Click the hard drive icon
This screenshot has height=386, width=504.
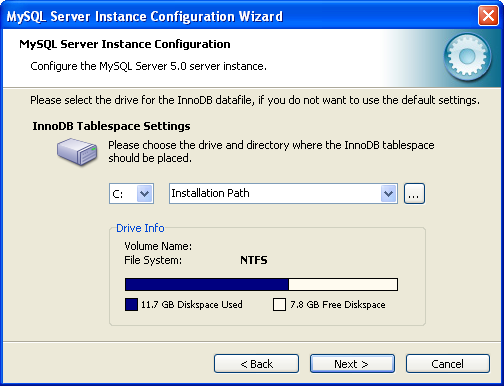pyautogui.click(x=77, y=152)
